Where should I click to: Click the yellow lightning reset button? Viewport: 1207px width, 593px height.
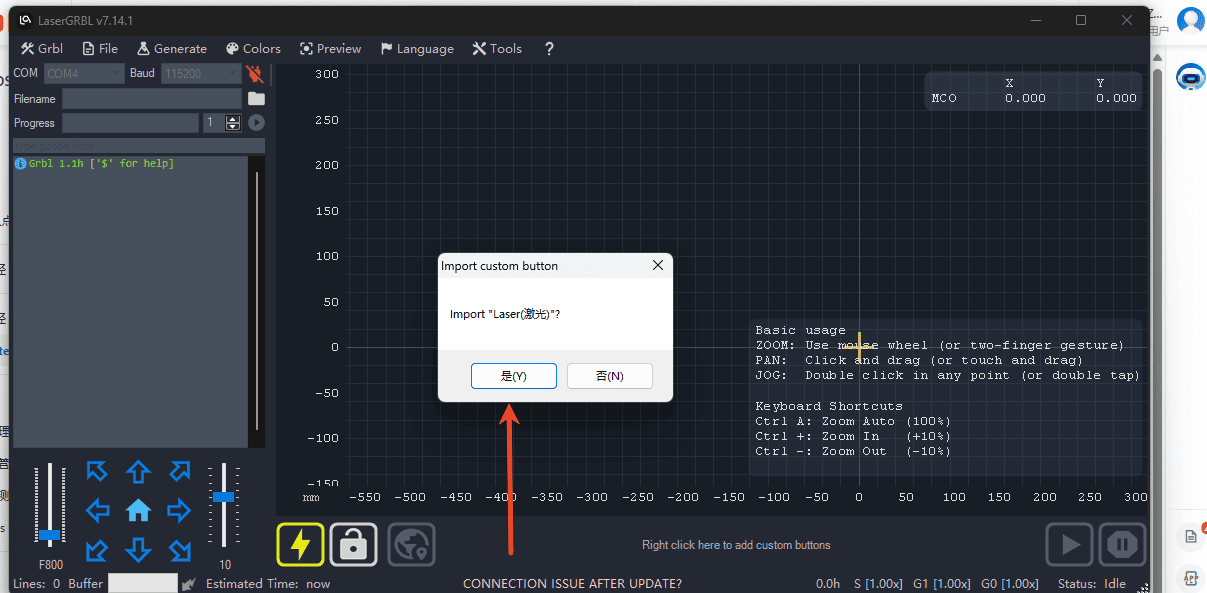point(300,545)
